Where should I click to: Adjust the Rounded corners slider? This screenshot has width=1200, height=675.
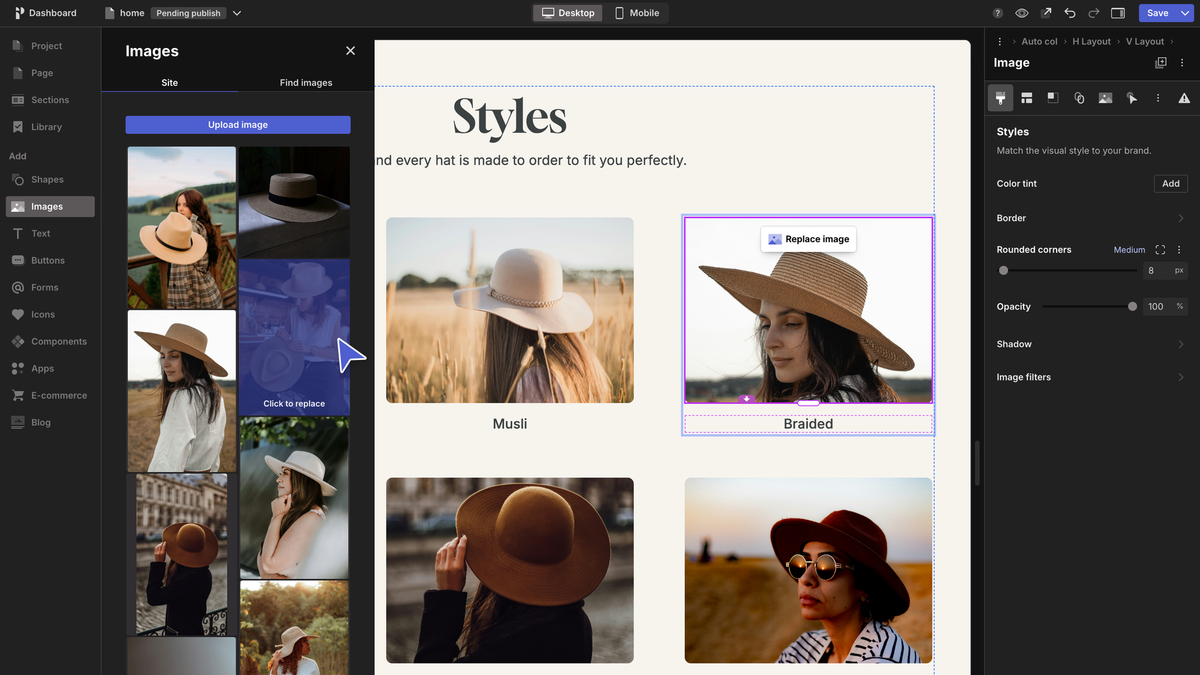pos(1067,271)
